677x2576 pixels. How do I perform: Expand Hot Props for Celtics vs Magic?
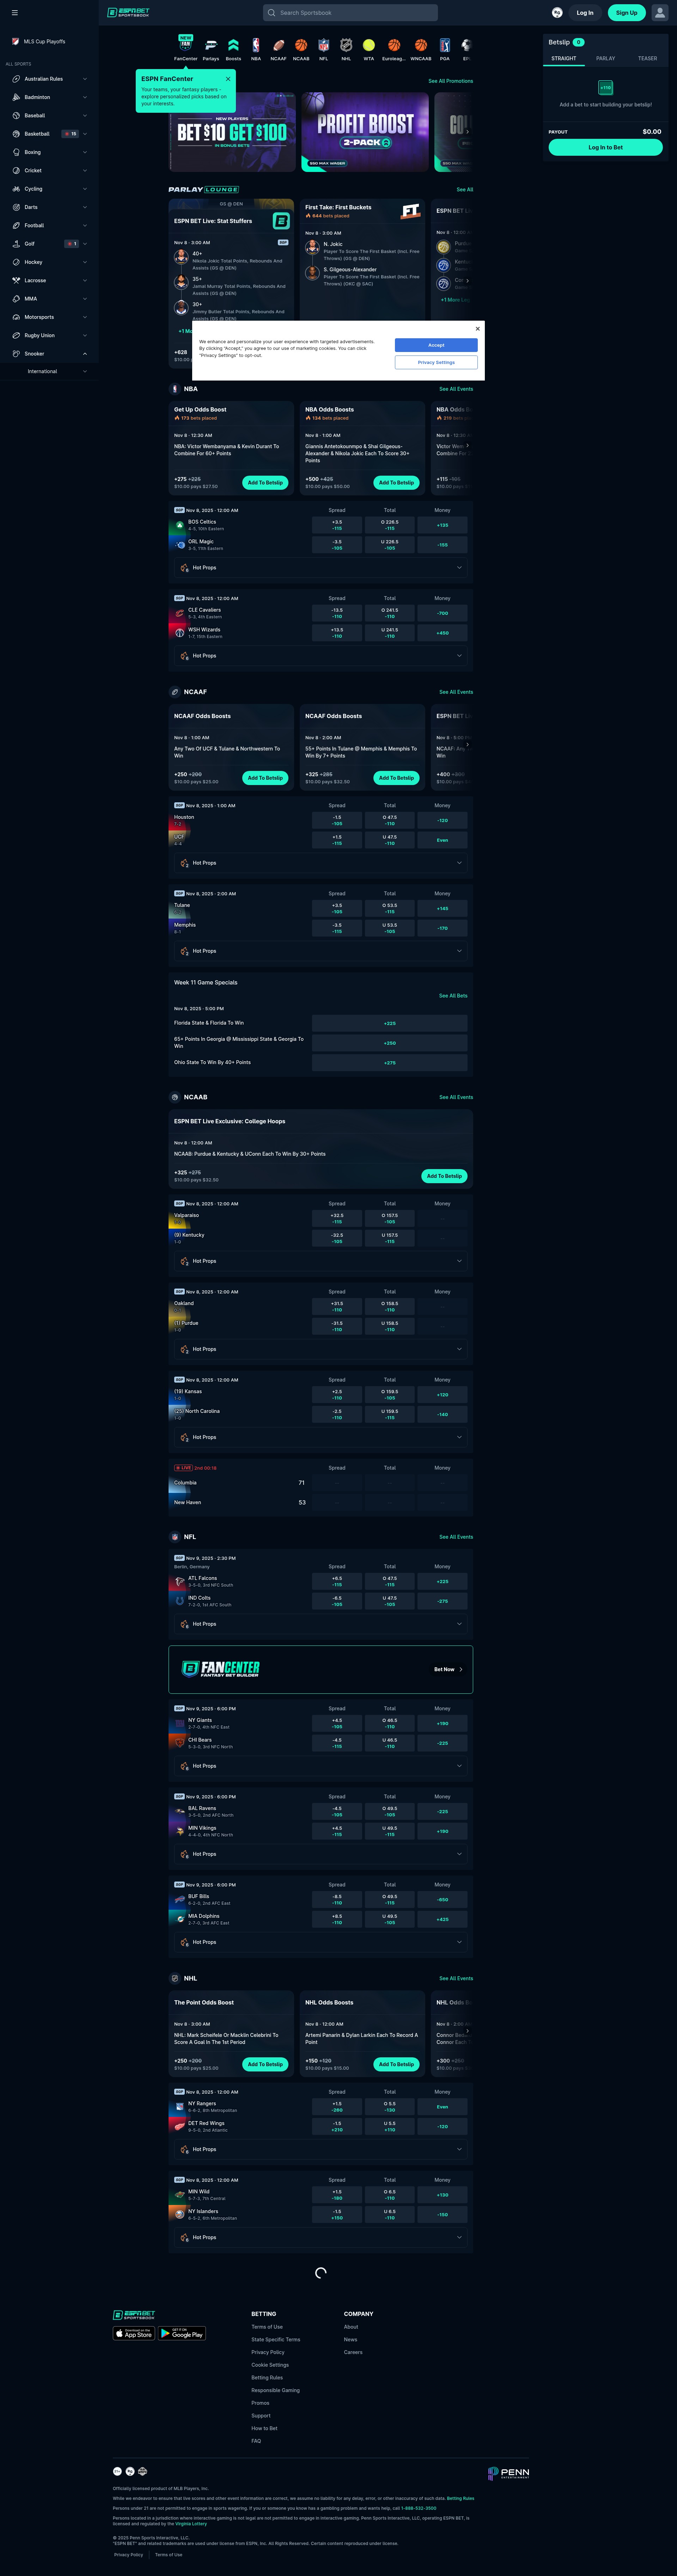point(321,568)
